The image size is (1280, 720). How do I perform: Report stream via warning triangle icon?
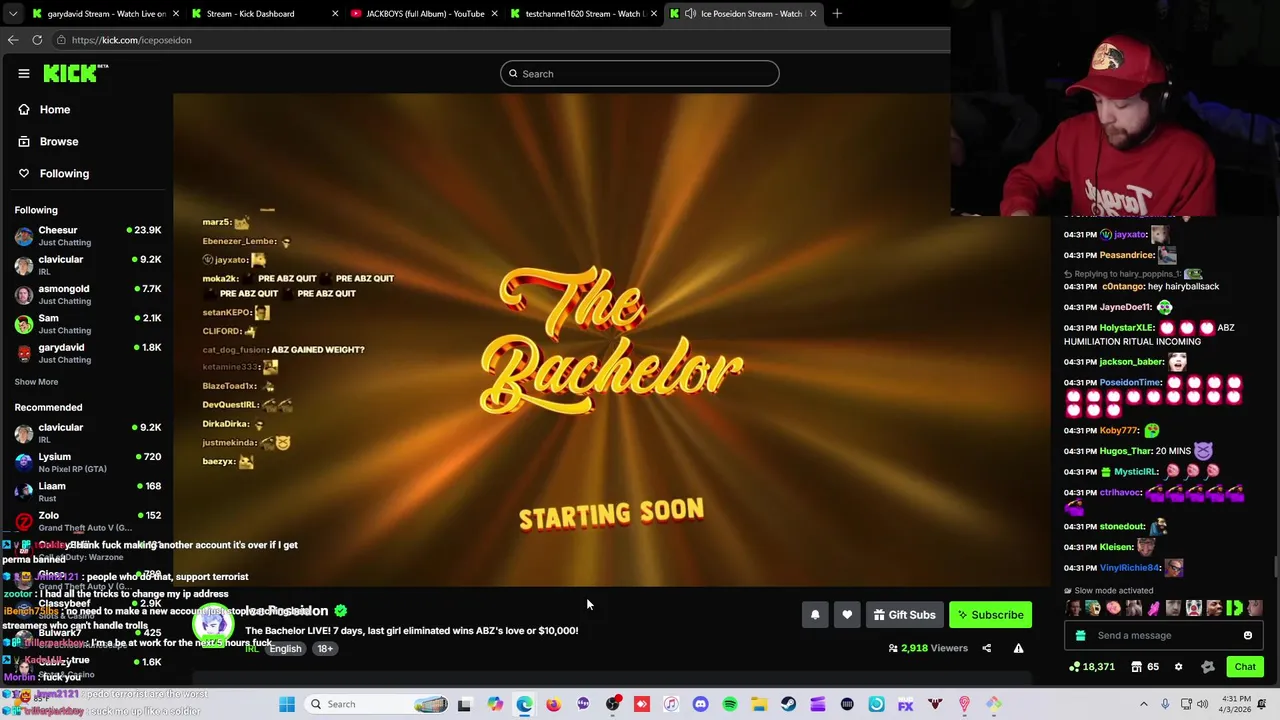[x=1018, y=648]
